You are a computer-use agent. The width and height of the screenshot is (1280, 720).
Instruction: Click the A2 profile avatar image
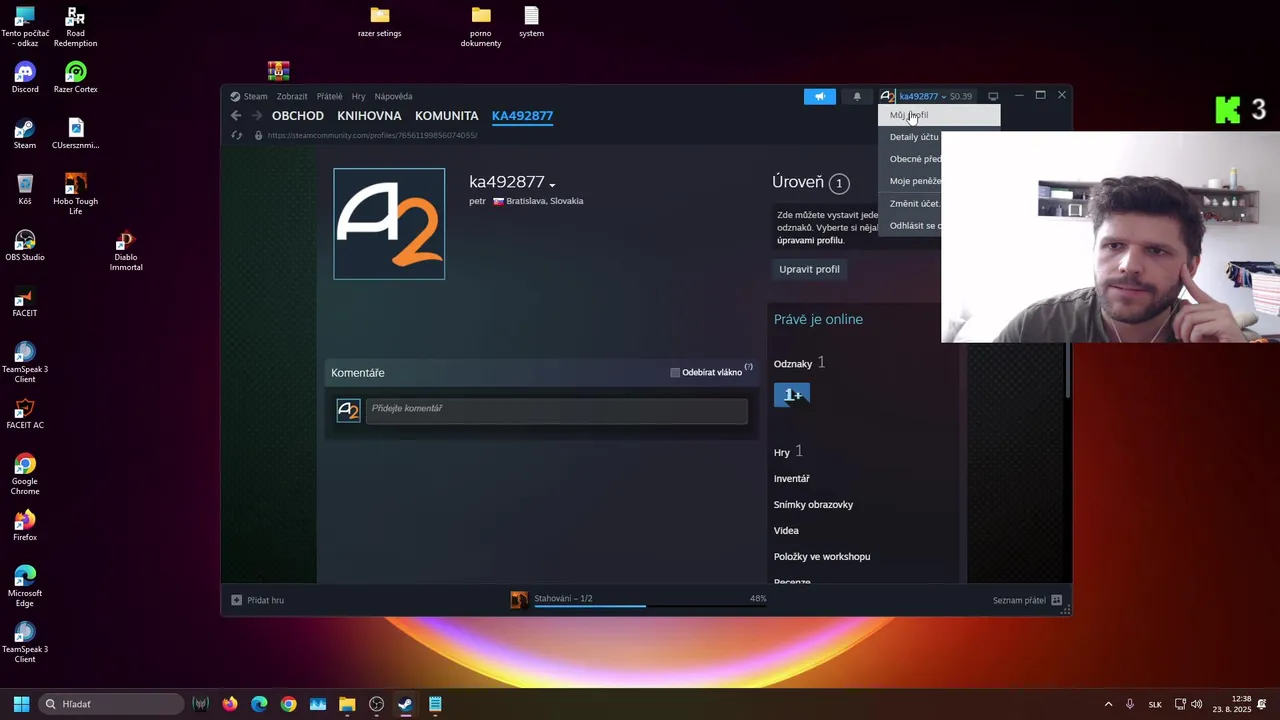[x=389, y=224]
